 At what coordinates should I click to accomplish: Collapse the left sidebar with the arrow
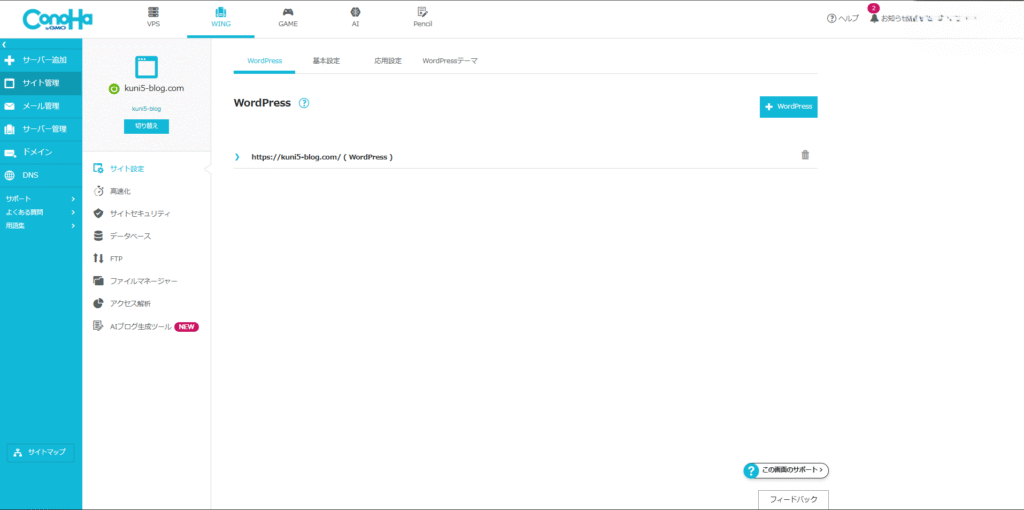[4, 44]
